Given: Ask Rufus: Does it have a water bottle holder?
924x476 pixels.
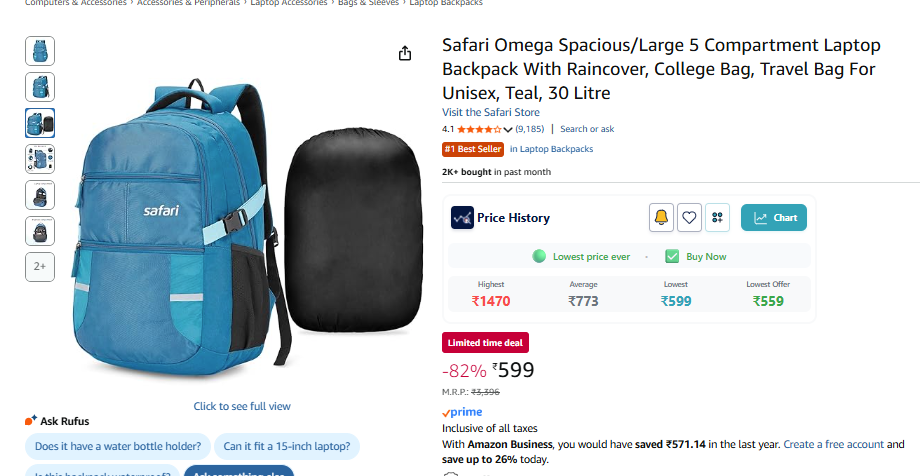Looking at the screenshot, I should click(x=118, y=446).
